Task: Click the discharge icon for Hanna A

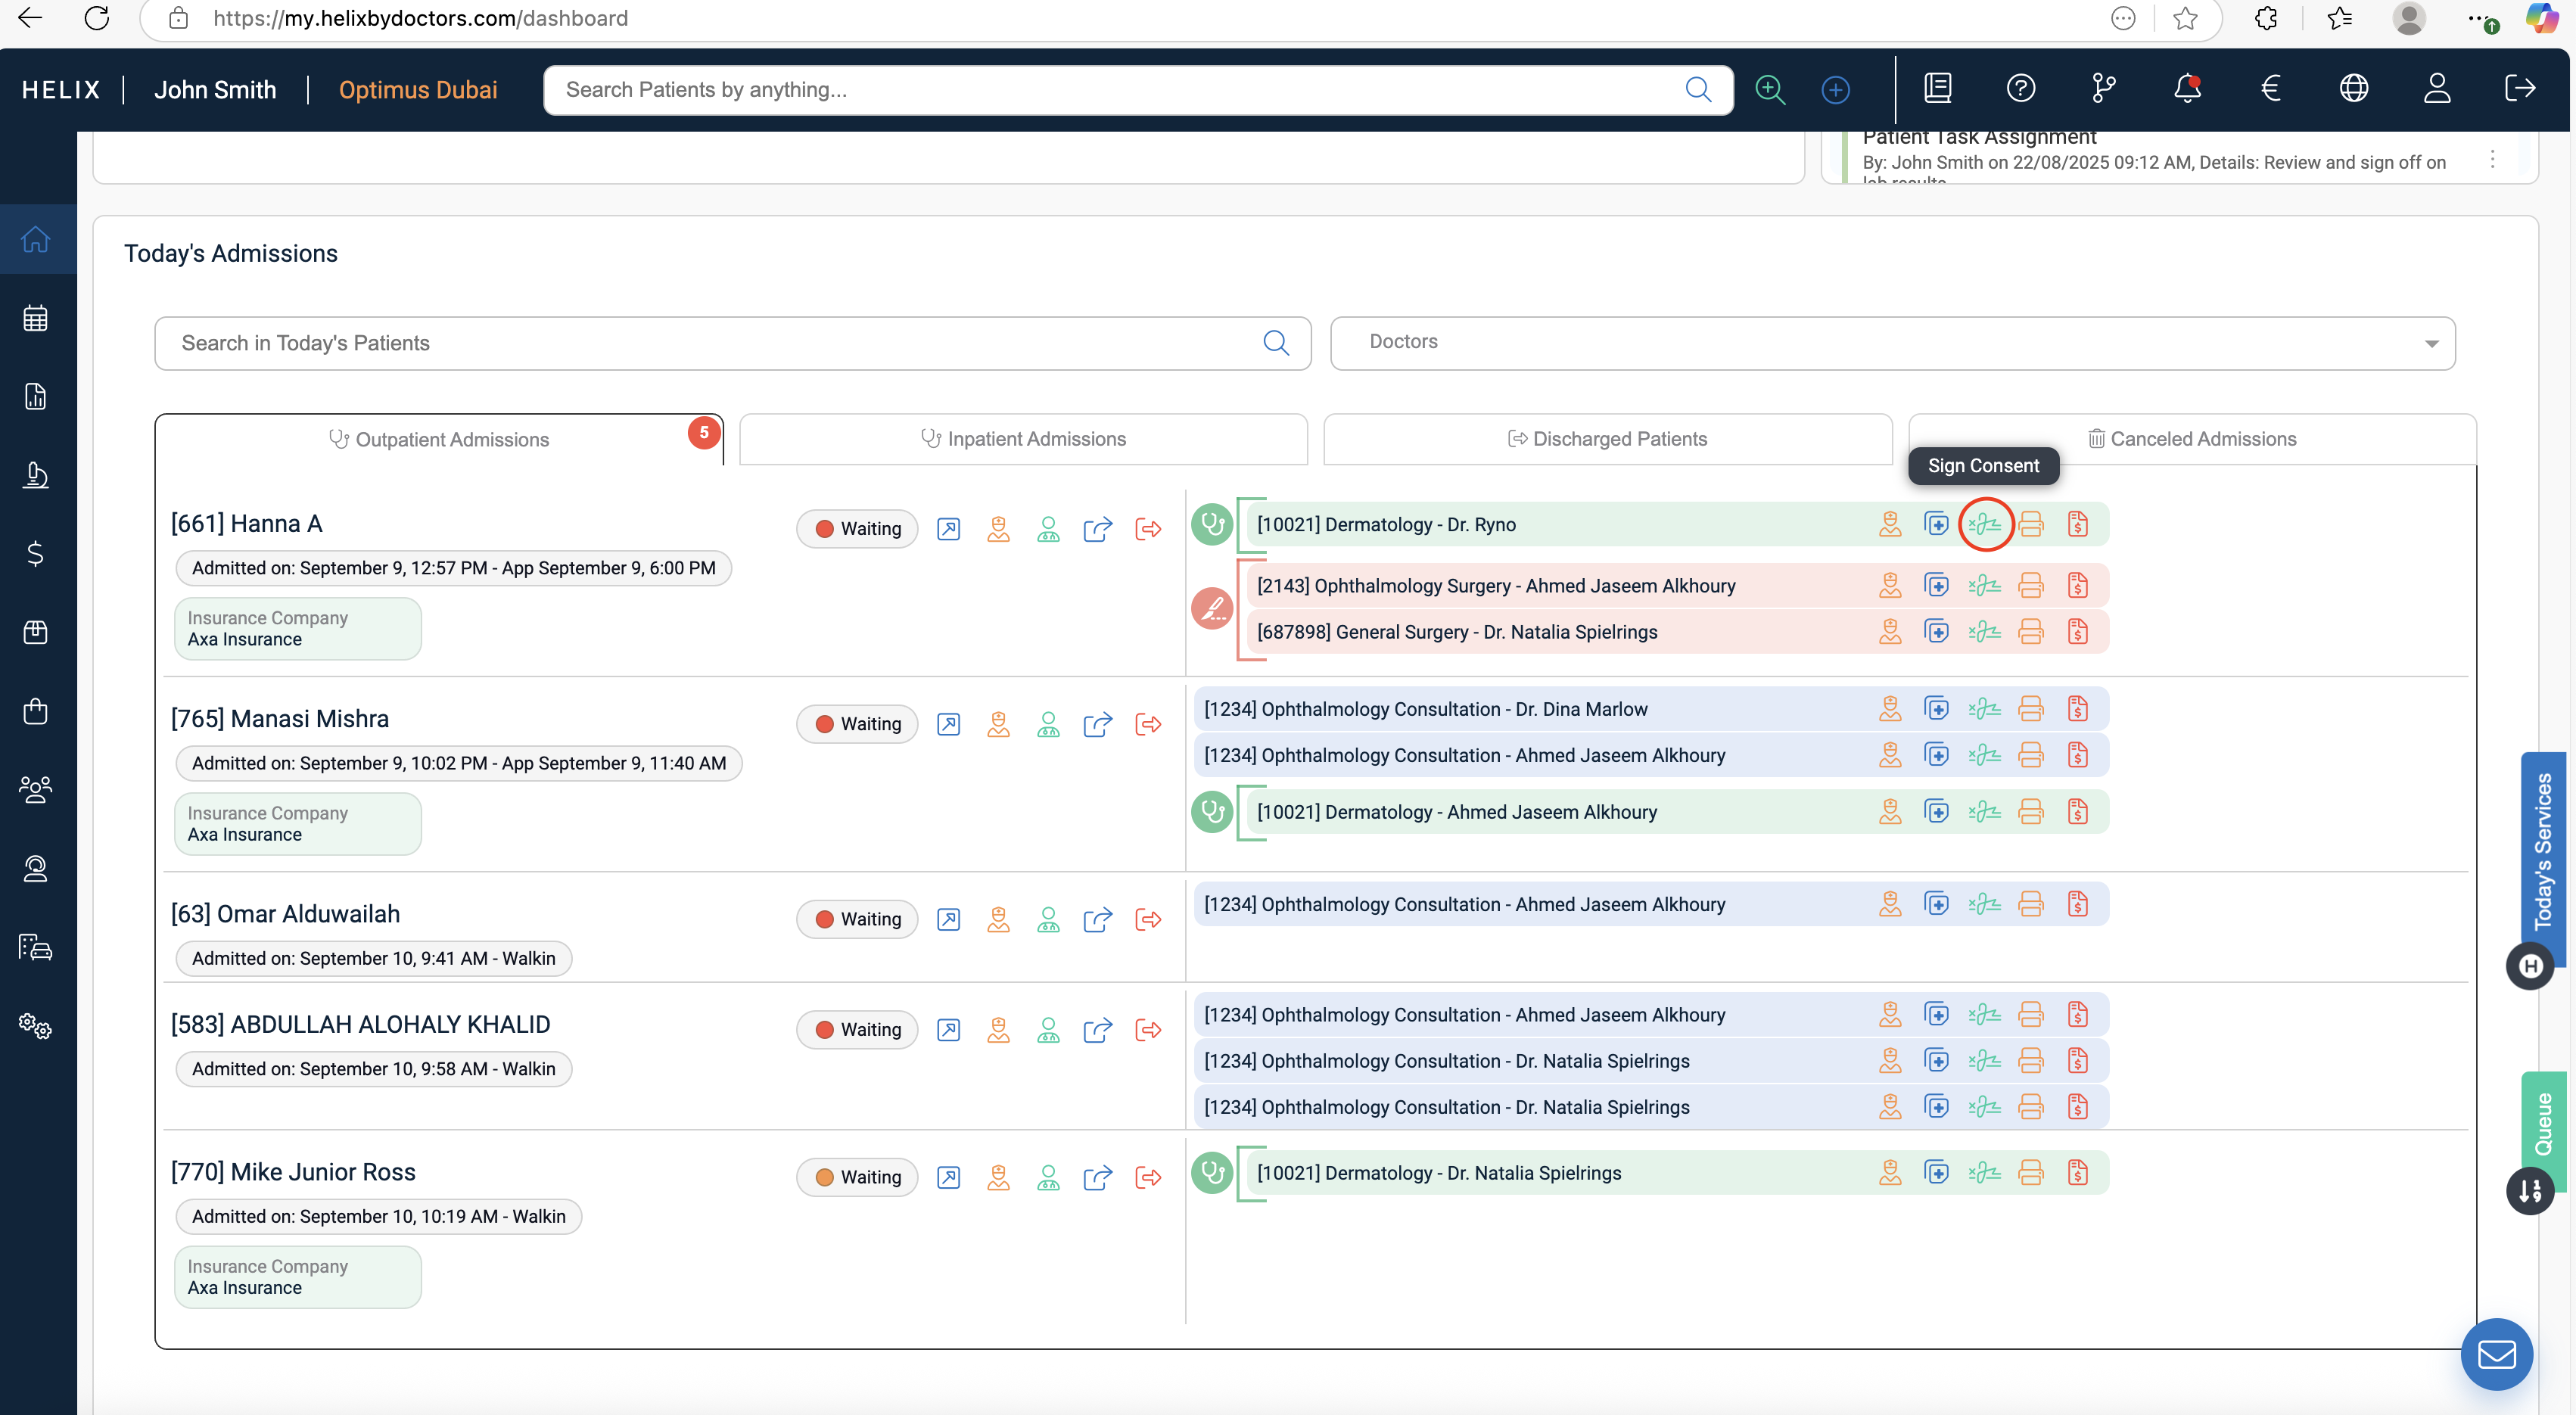Action: point(1148,528)
